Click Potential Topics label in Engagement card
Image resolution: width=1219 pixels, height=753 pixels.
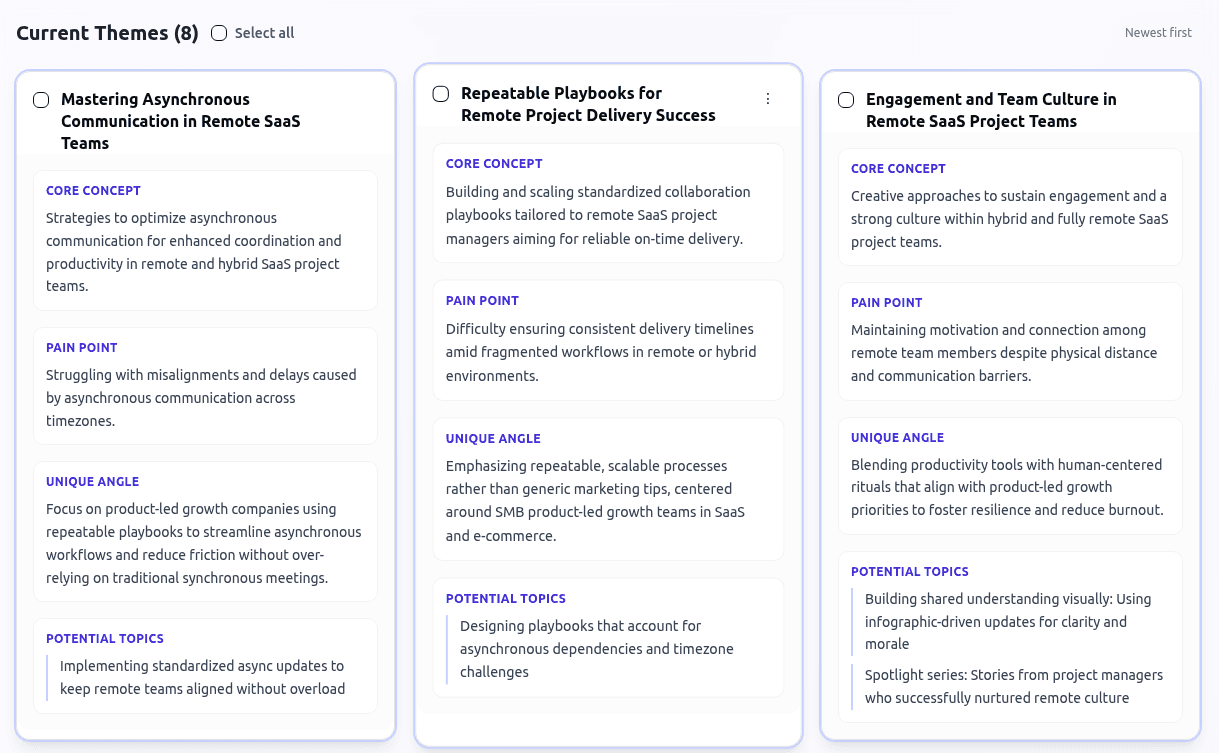pos(910,572)
